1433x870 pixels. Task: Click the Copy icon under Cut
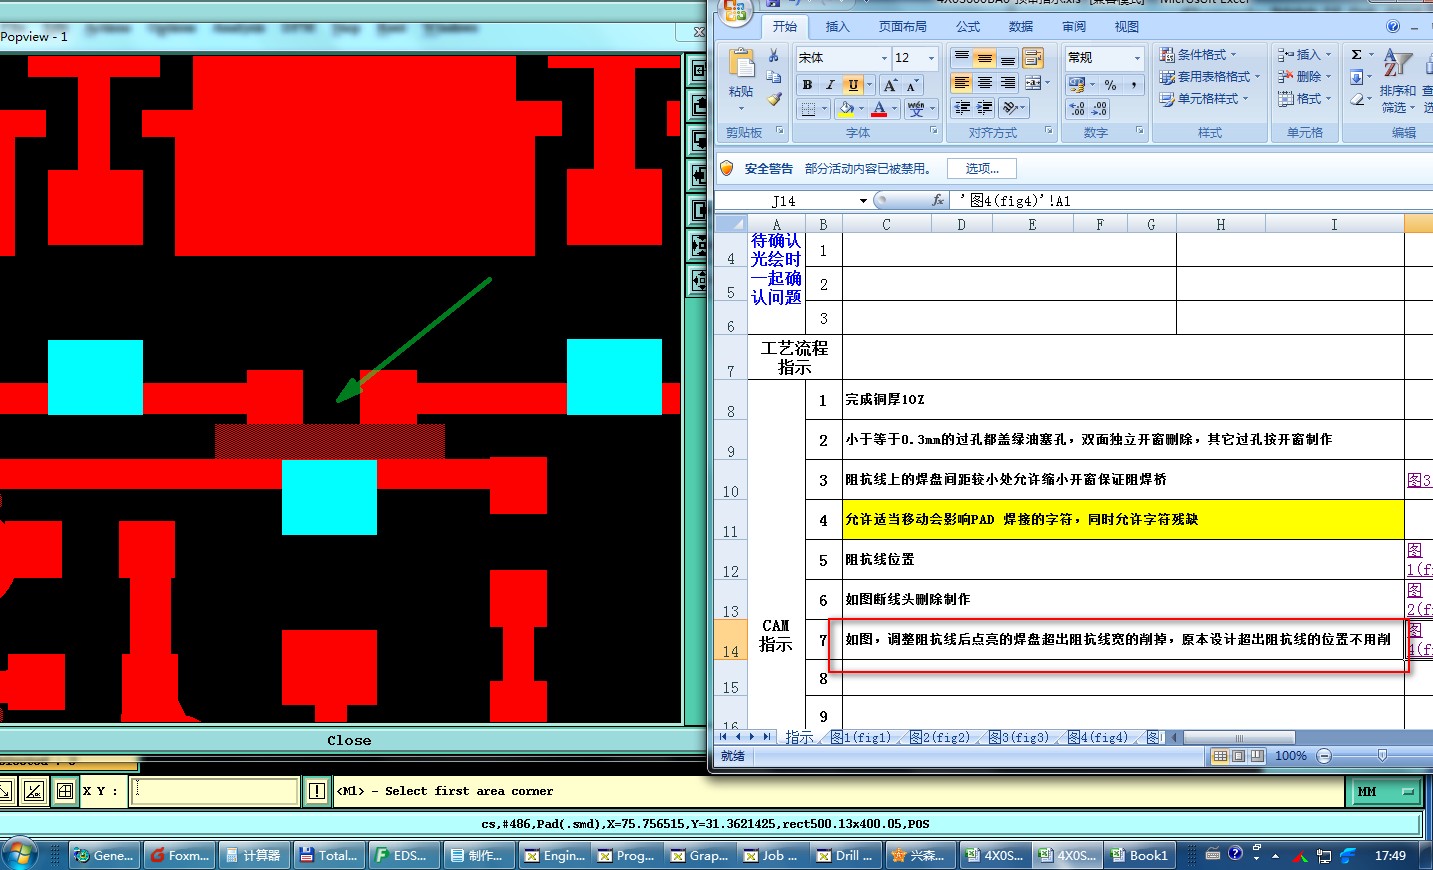[x=773, y=77]
